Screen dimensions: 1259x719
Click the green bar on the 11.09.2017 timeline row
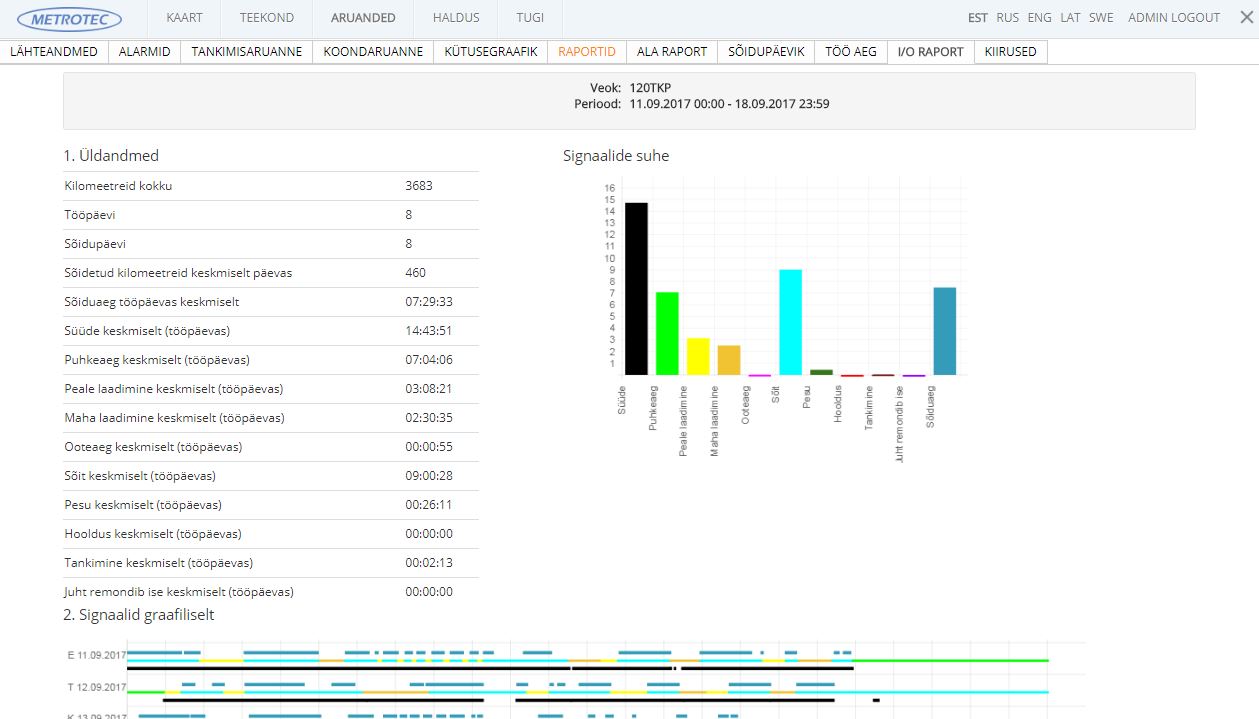[x=950, y=661]
